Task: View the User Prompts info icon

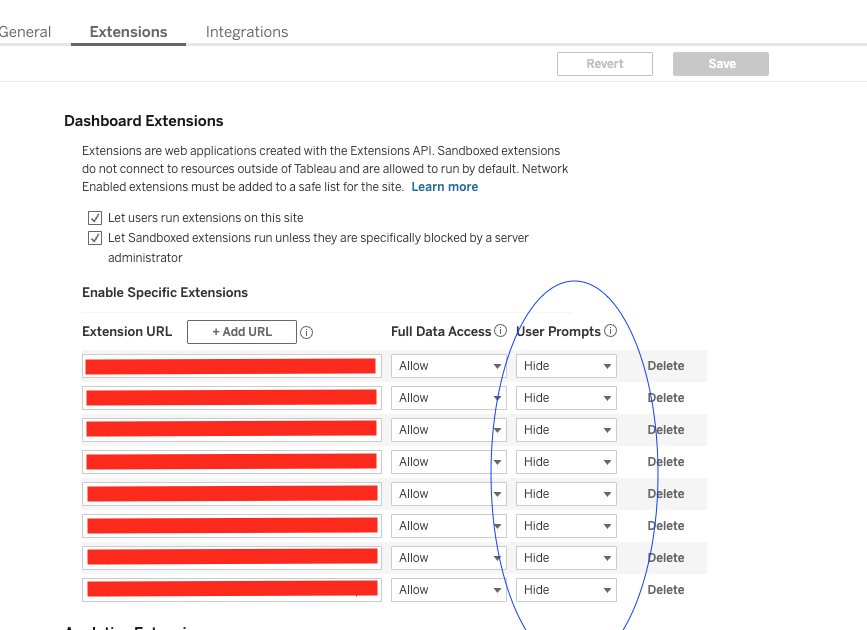Action: tap(611, 330)
